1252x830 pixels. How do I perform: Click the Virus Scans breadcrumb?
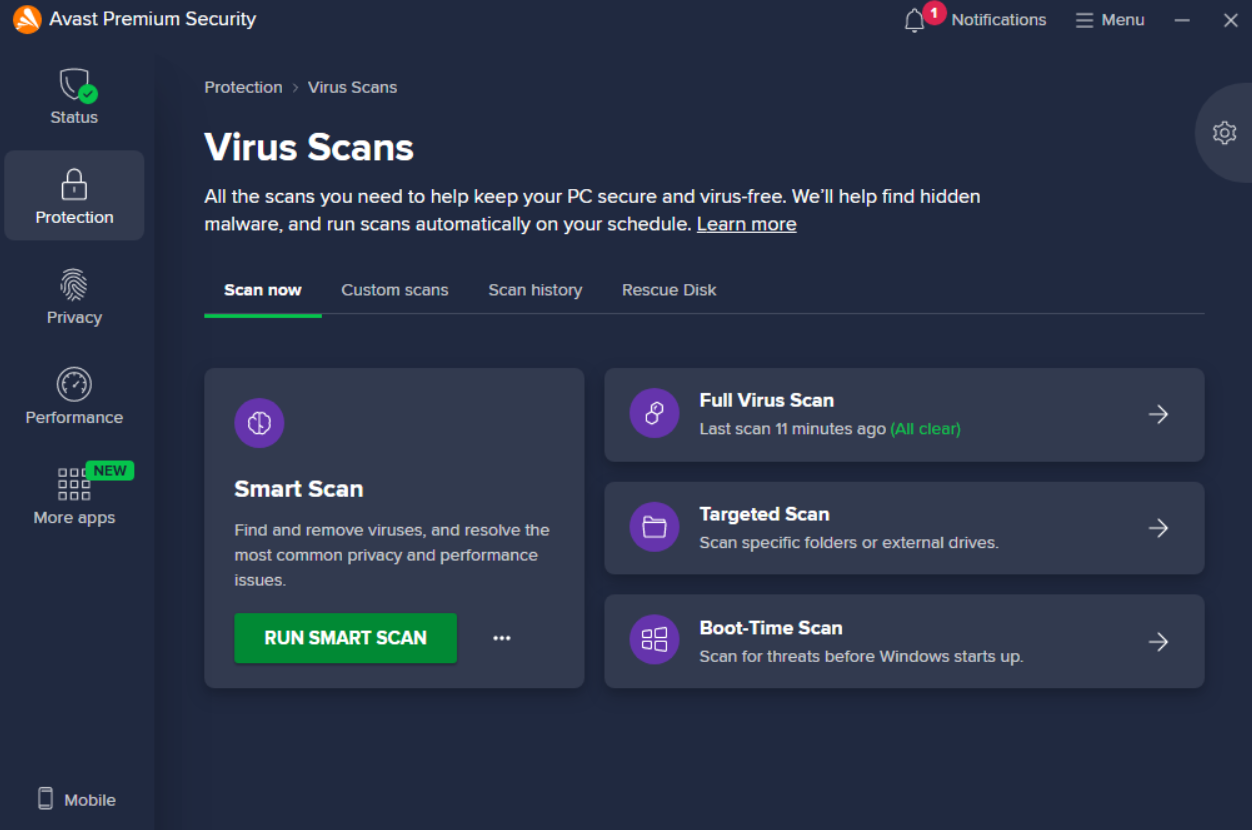coord(352,87)
